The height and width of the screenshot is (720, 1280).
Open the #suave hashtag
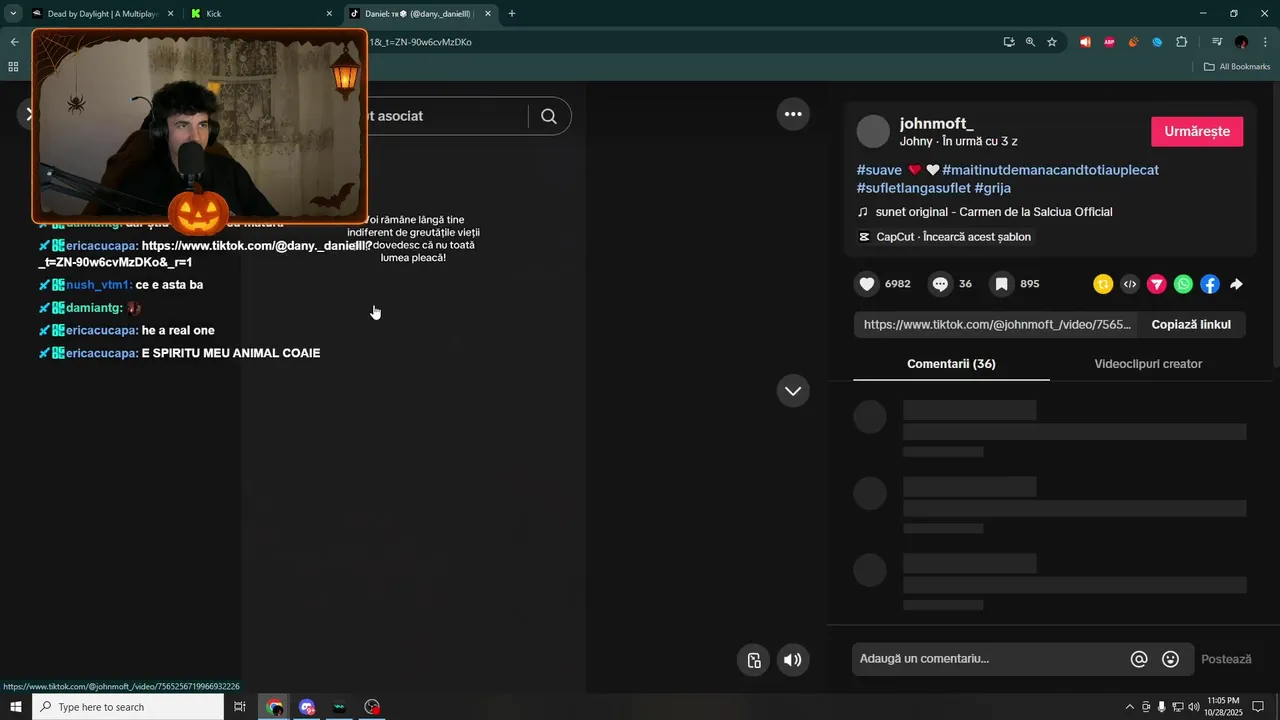(879, 170)
